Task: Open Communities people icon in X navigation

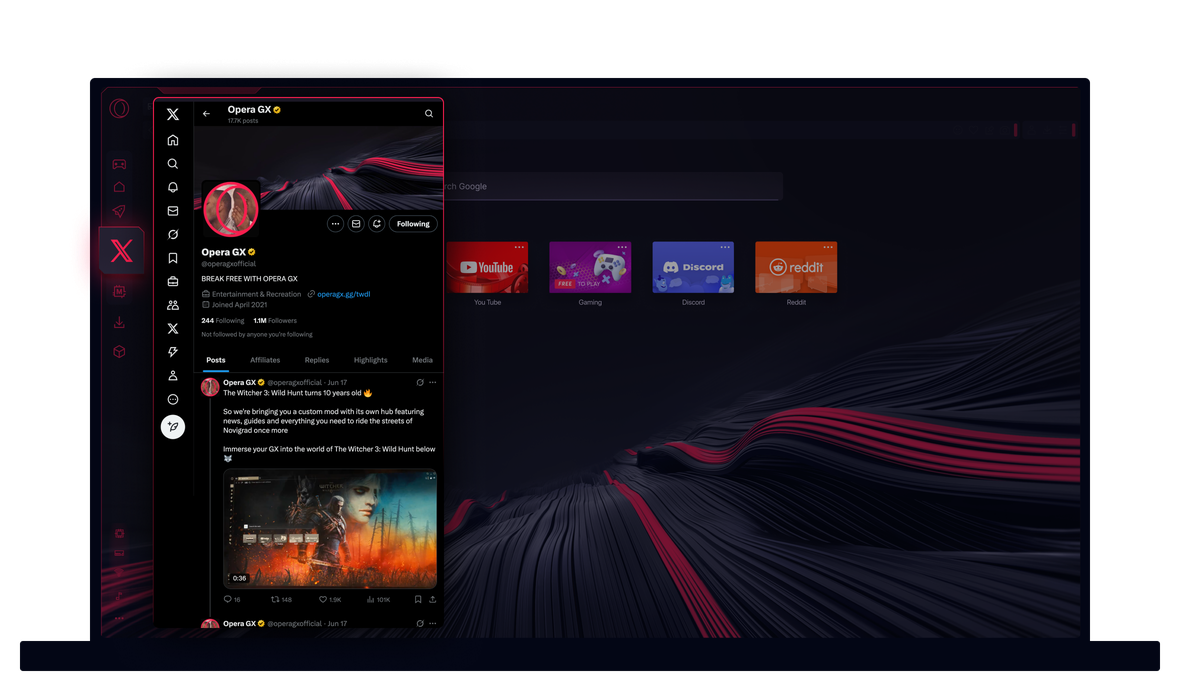Action: tap(172, 305)
